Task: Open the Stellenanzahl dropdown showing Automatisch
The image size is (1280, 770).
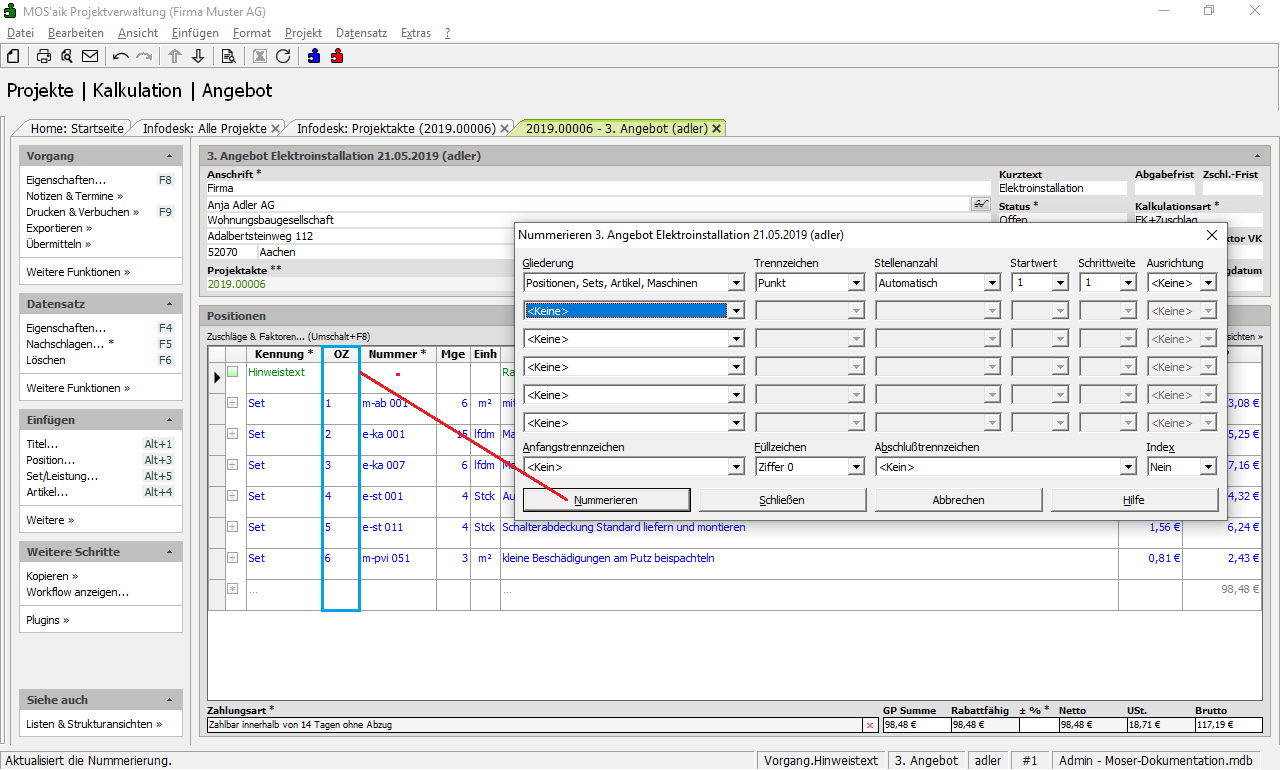Action: tap(991, 284)
